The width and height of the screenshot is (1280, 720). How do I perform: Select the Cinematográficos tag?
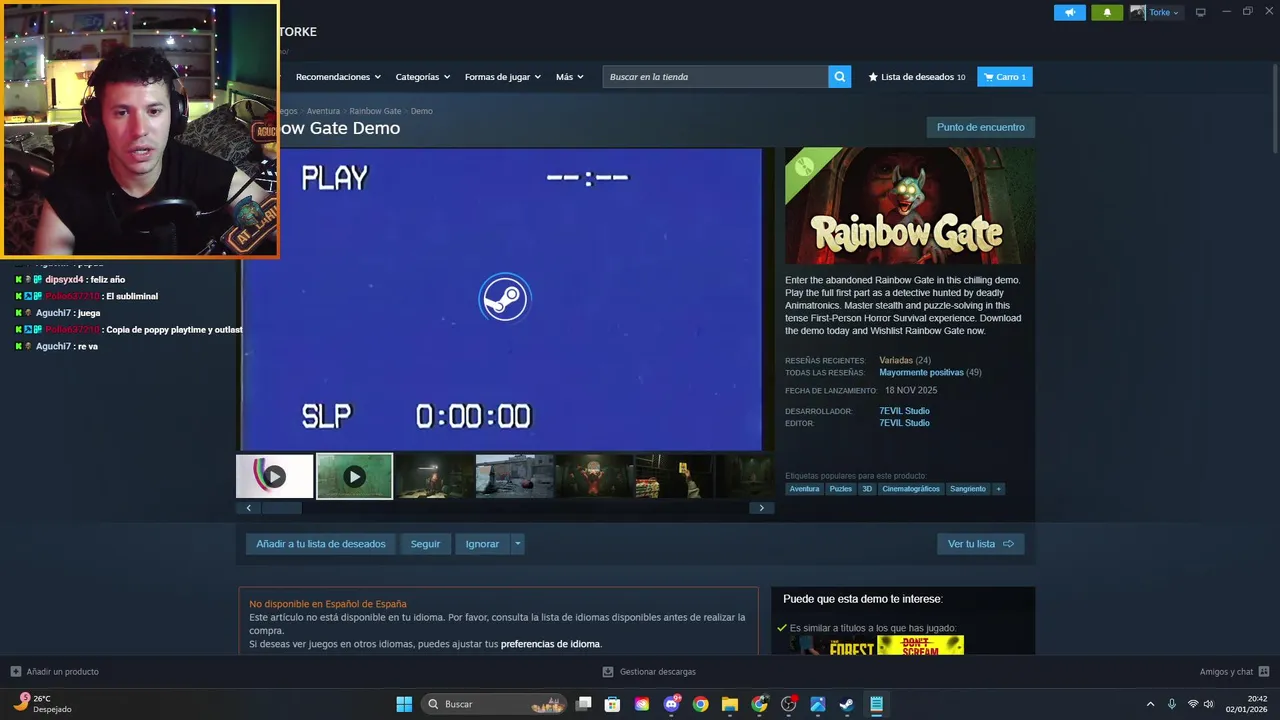(911, 489)
